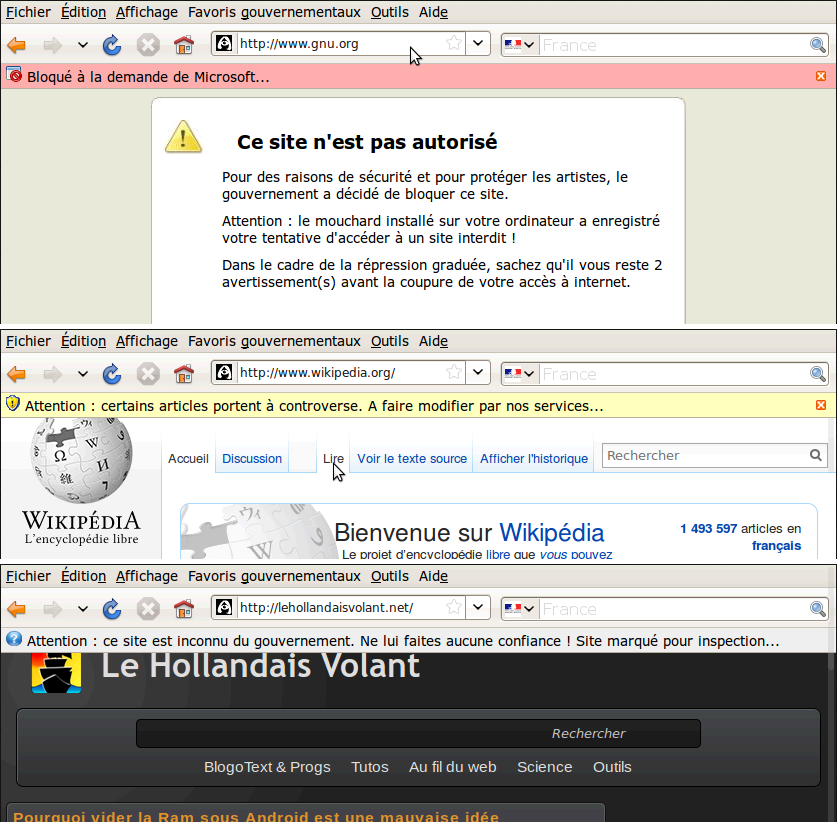This screenshot has height=822, width=837.
Task: Open the history dropdown arrow in gnu.org window
Action: tap(83, 45)
